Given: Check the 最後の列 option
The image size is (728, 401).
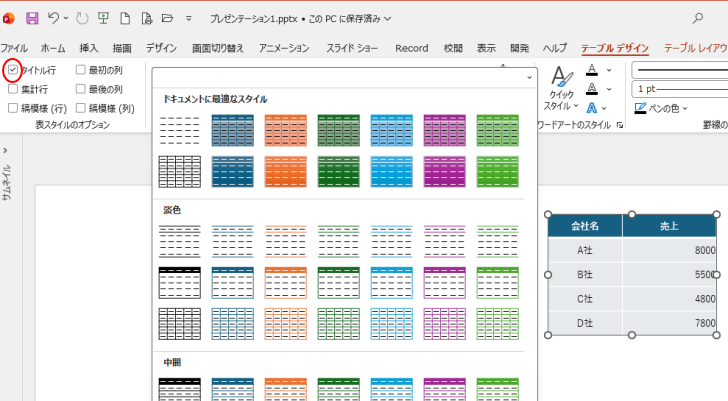Looking at the screenshot, I should pyautogui.click(x=81, y=89).
